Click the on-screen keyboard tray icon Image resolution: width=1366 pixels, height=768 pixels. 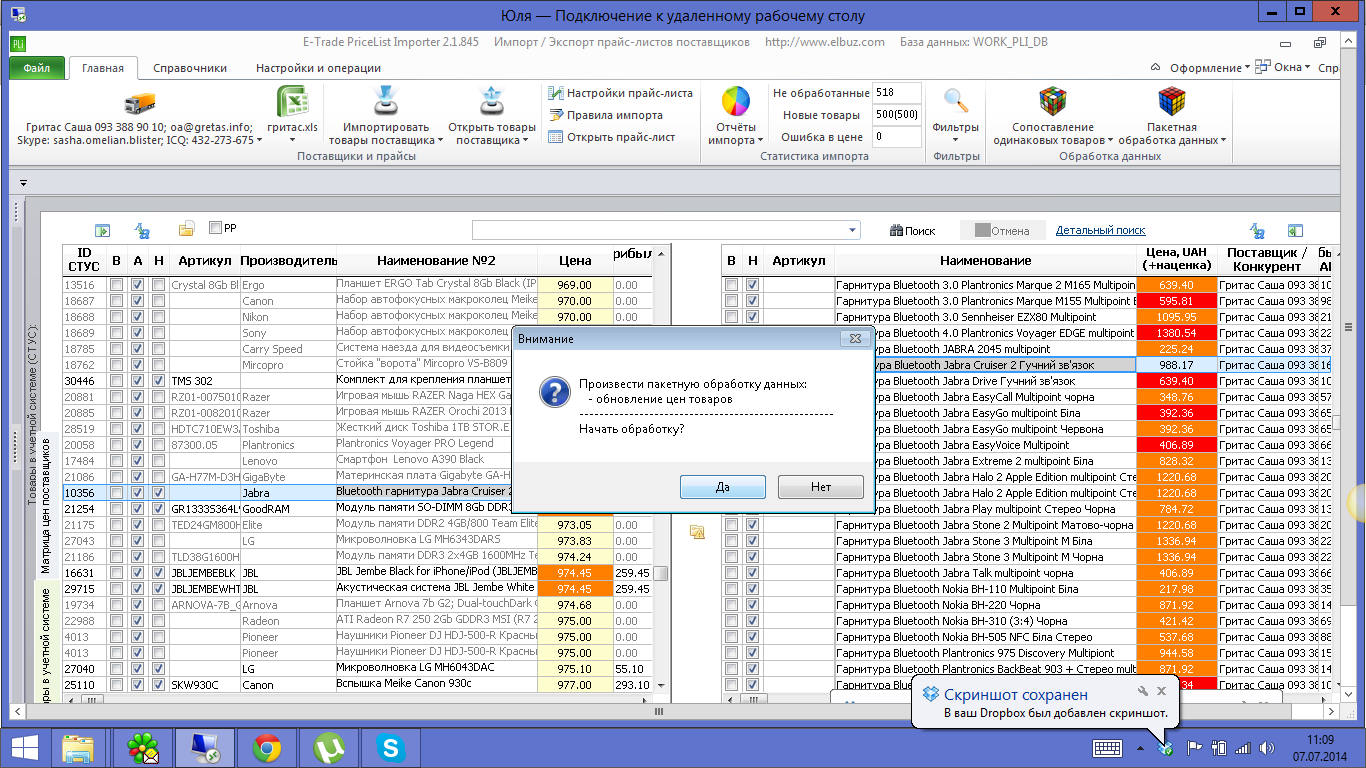[1108, 748]
